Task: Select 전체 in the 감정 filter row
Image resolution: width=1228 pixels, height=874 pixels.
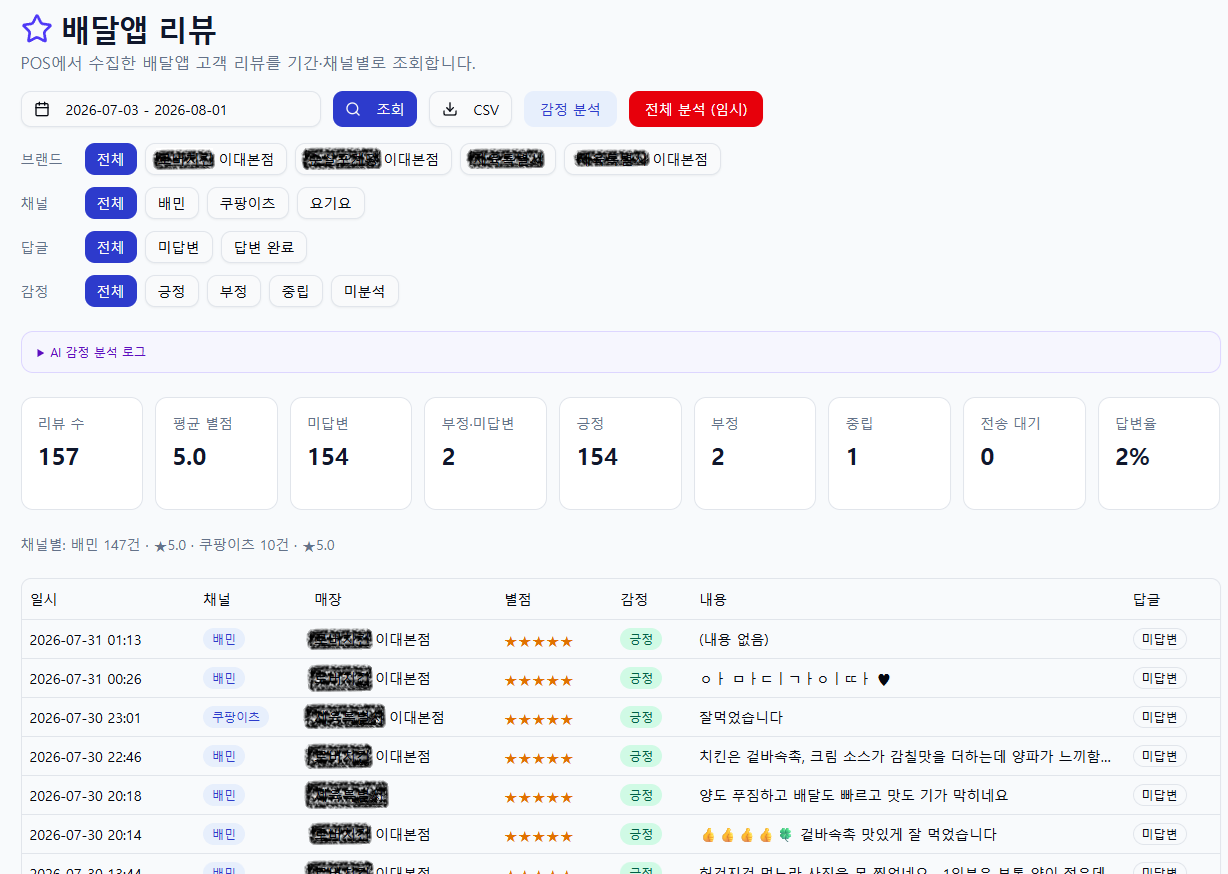Action: click(x=111, y=291)
